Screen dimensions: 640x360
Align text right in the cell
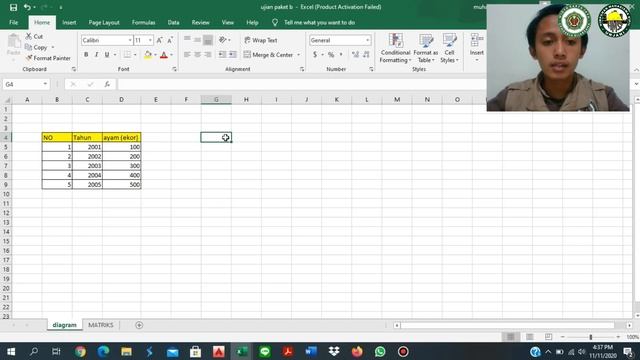[x=208, y=55]
